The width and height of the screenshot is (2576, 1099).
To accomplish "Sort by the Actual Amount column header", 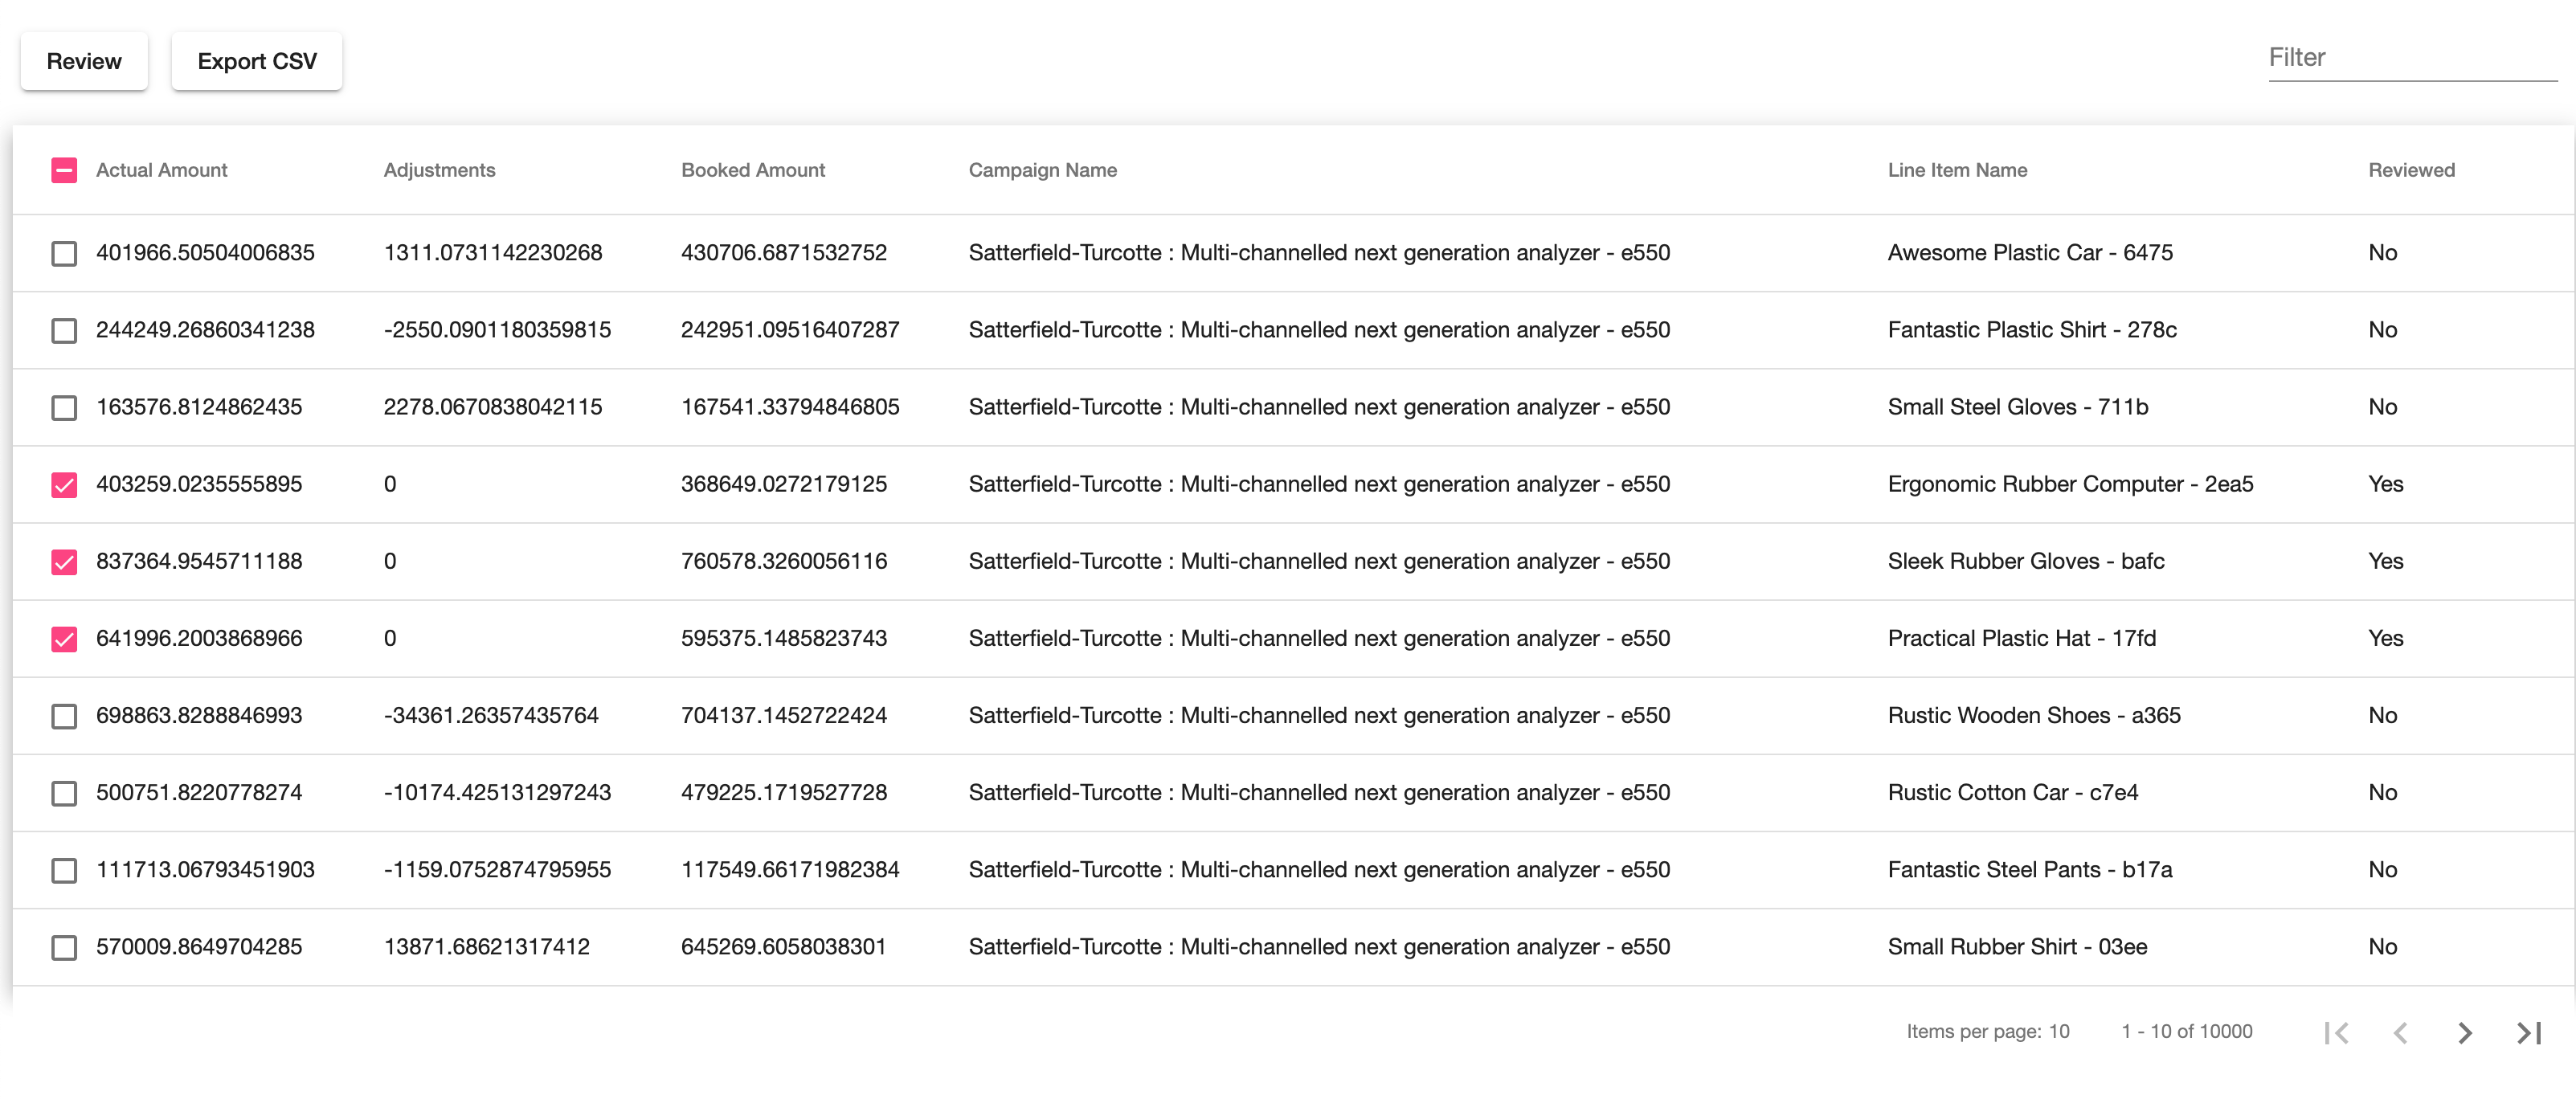I will pos(161,170).
